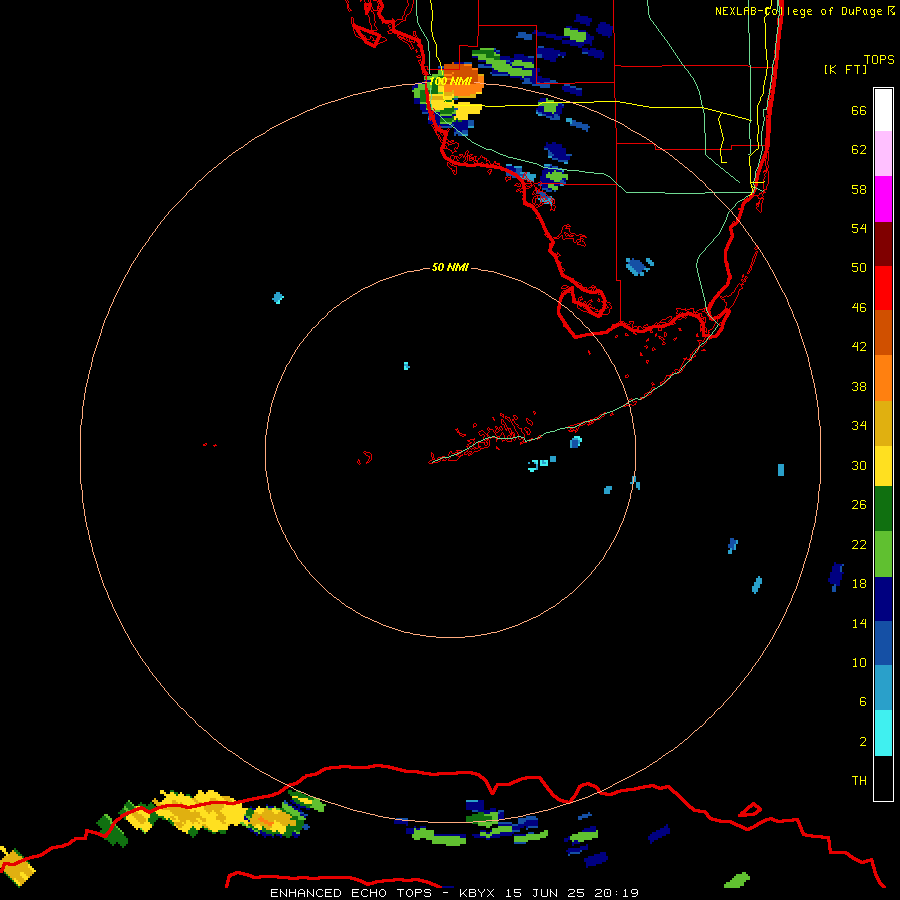The width and height of the screenshot is (900, 900).
Task: Click the "38" legend value
Action: click(859, 387)
